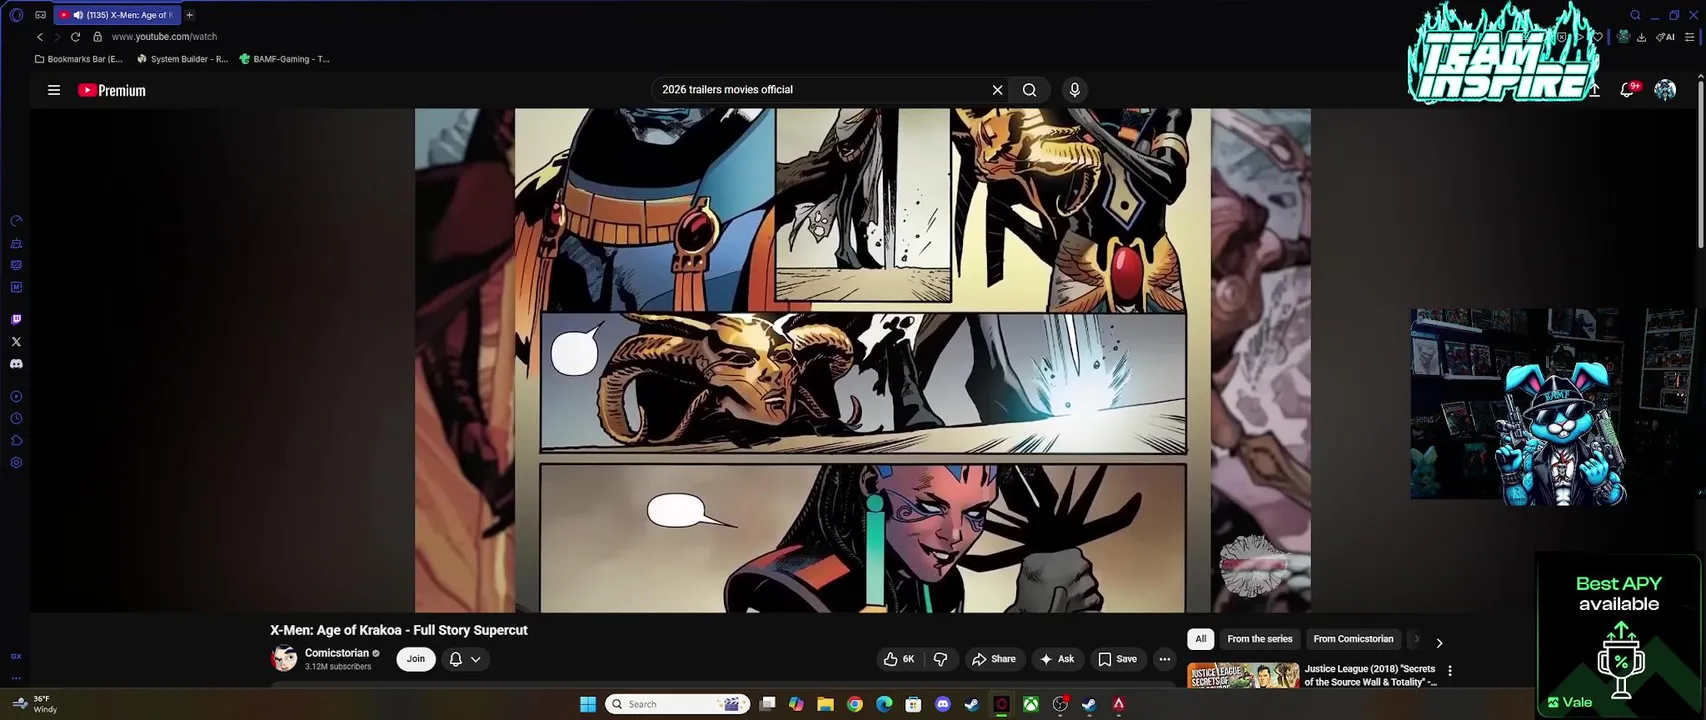
Task: Reload the current YouTube page
Action: [75, 37]
